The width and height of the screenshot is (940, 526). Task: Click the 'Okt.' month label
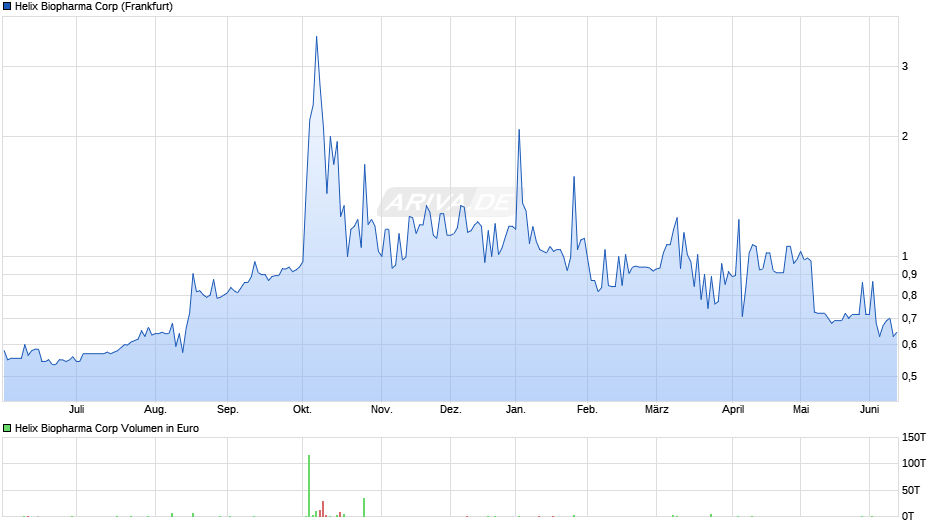click(302, 409)
